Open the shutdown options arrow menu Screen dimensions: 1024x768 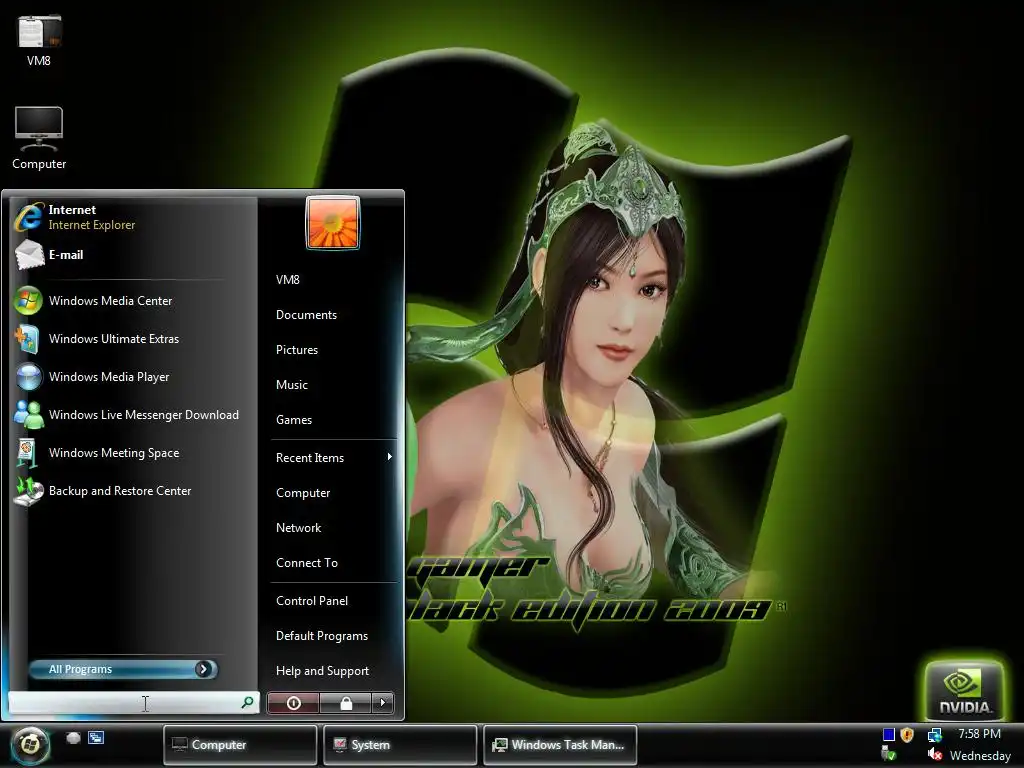tap(383, 703)
